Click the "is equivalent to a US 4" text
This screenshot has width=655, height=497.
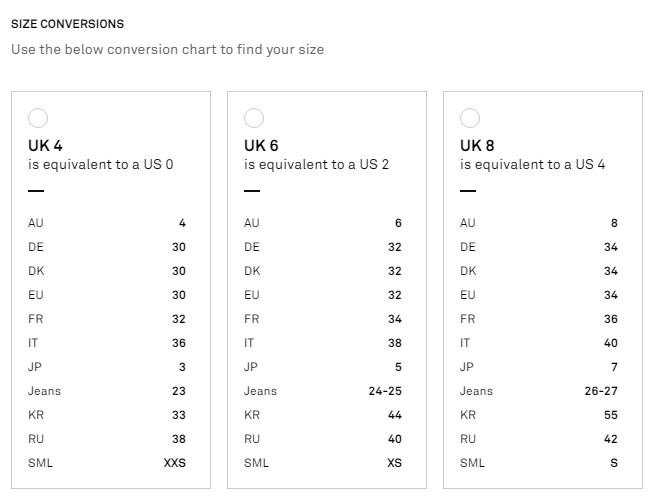coord(533,165)
